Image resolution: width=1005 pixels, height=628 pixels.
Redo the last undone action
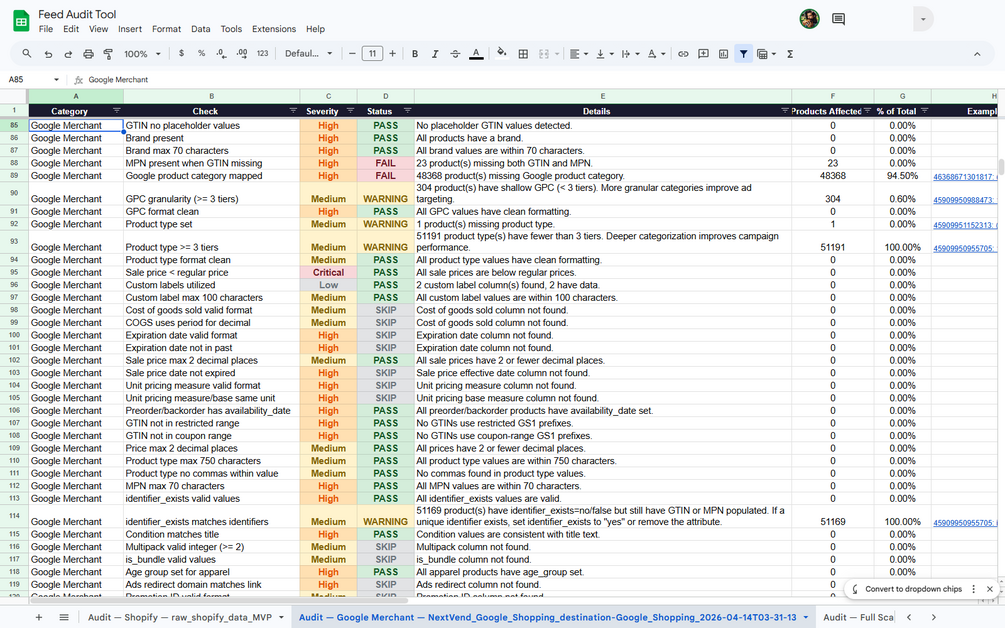68,54
